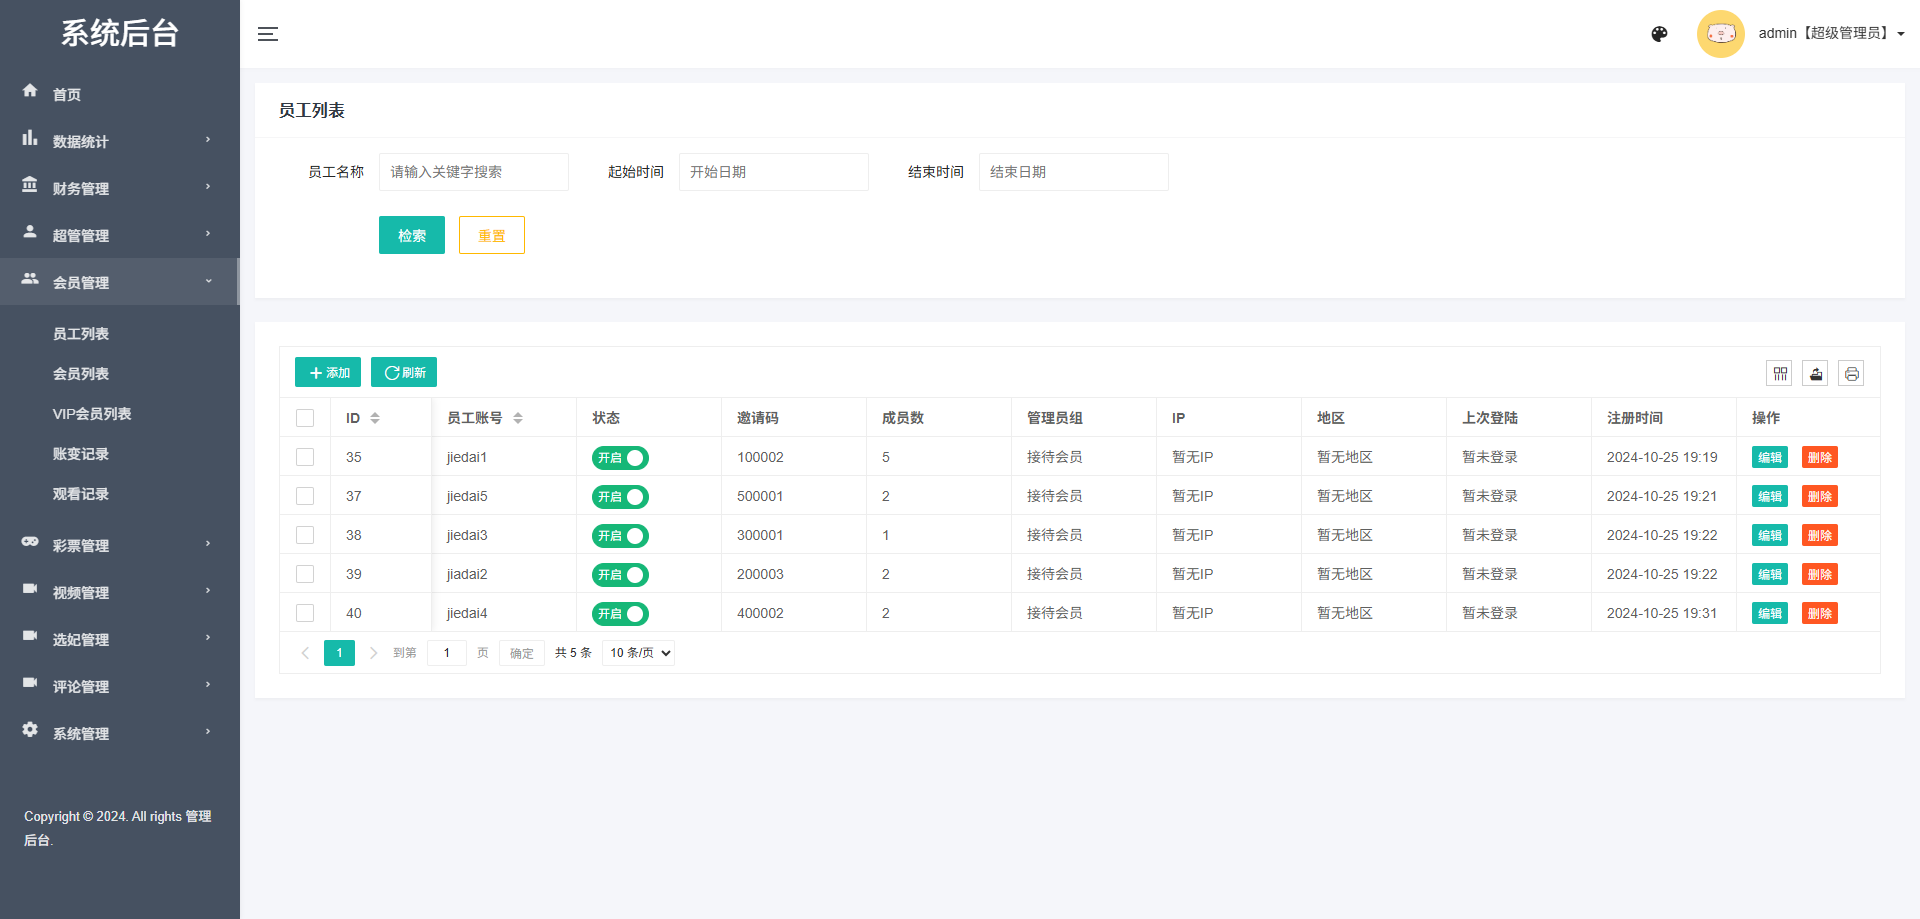Image resolution: width=1920 pixels, height=919 pixels.
Task: Open the VIP会员列表 menu item
Action: 93,413
